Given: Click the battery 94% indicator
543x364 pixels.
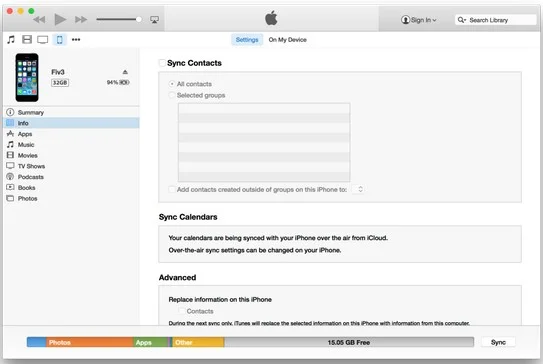Looking at the screenshot, I should coord(118,82).
